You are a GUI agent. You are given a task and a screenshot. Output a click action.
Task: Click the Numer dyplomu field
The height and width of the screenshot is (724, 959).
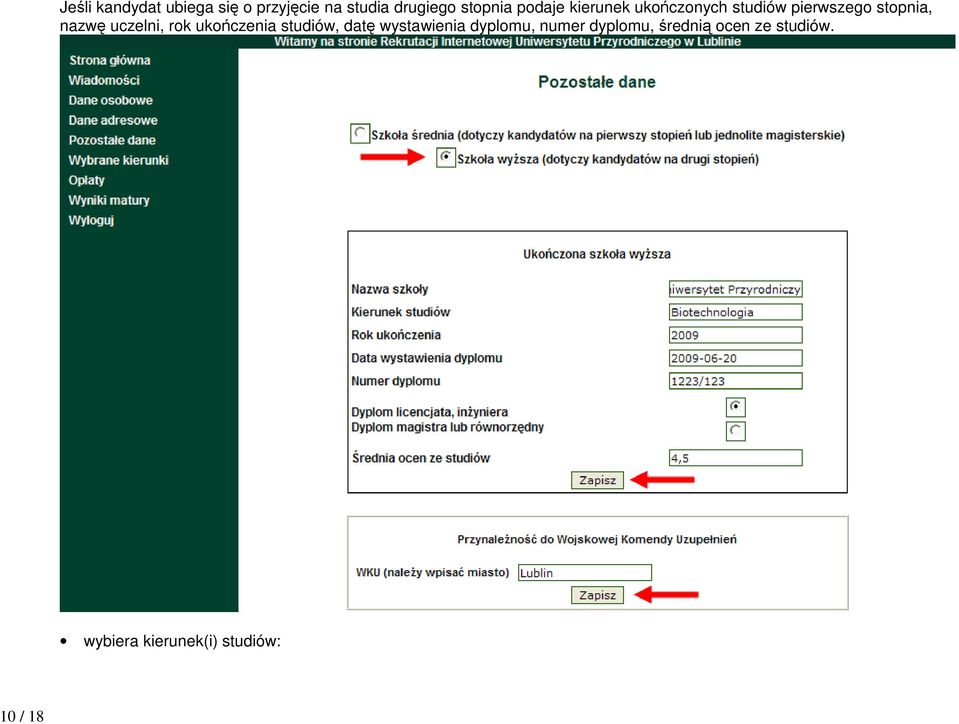pos(736,381)
